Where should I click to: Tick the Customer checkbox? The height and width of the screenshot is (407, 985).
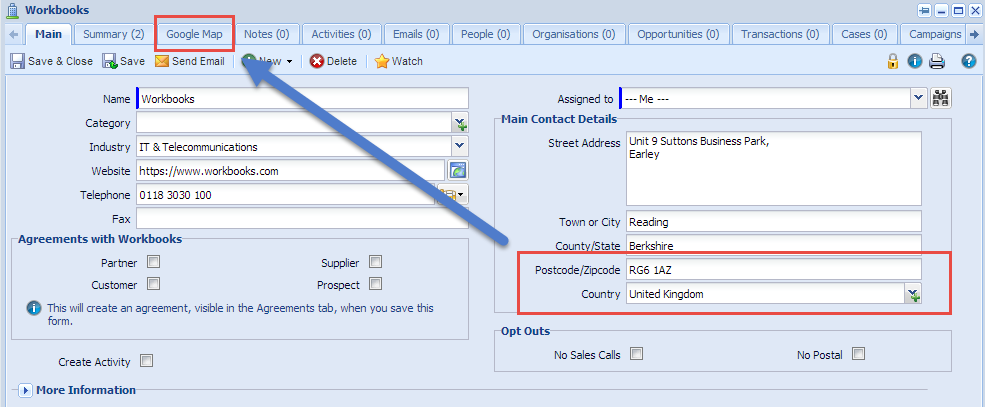point(153,284)
